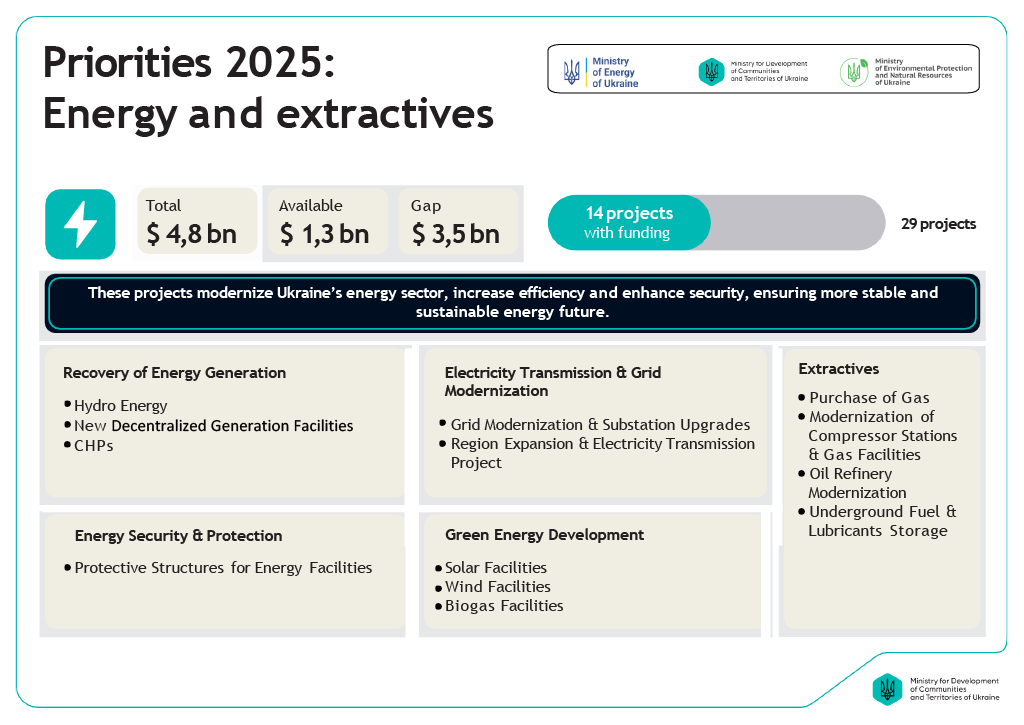This screenshot has width=1024, height=725.
Task: Click the Ministry of Energy trident logo
Action: pyautogui.click(x=572, y=71)
